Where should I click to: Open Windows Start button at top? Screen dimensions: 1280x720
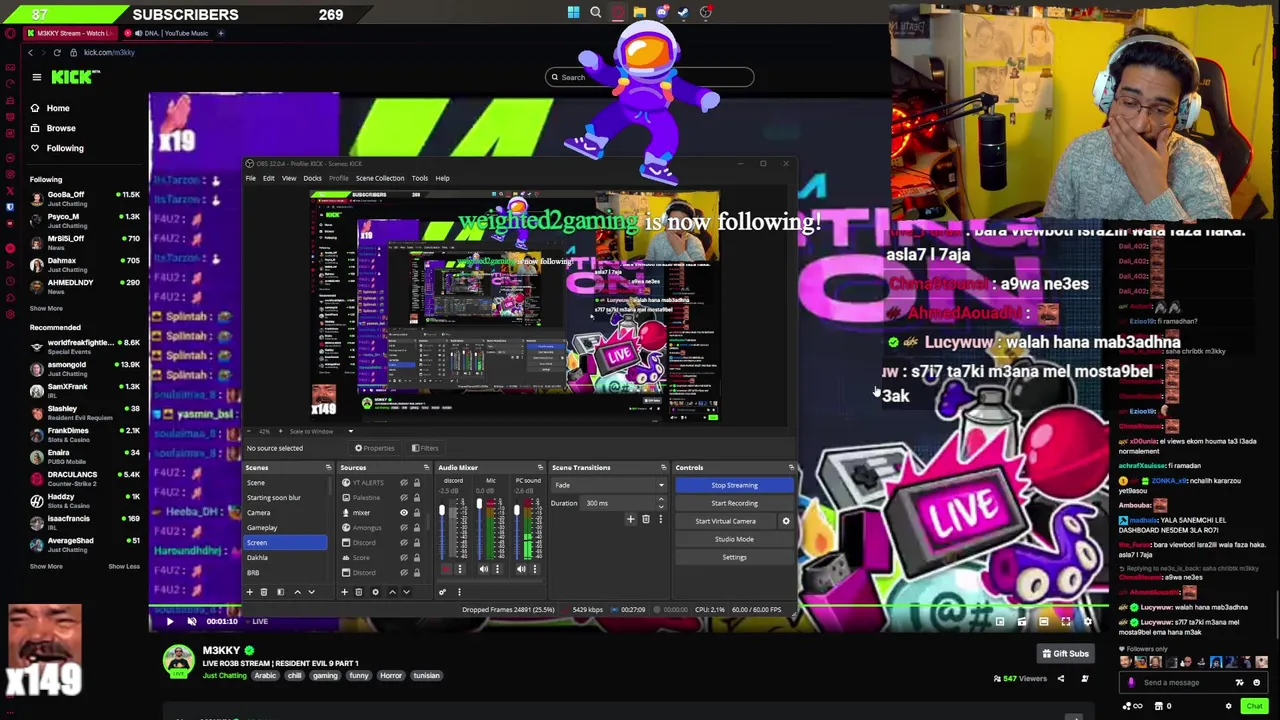coord(573,12)
